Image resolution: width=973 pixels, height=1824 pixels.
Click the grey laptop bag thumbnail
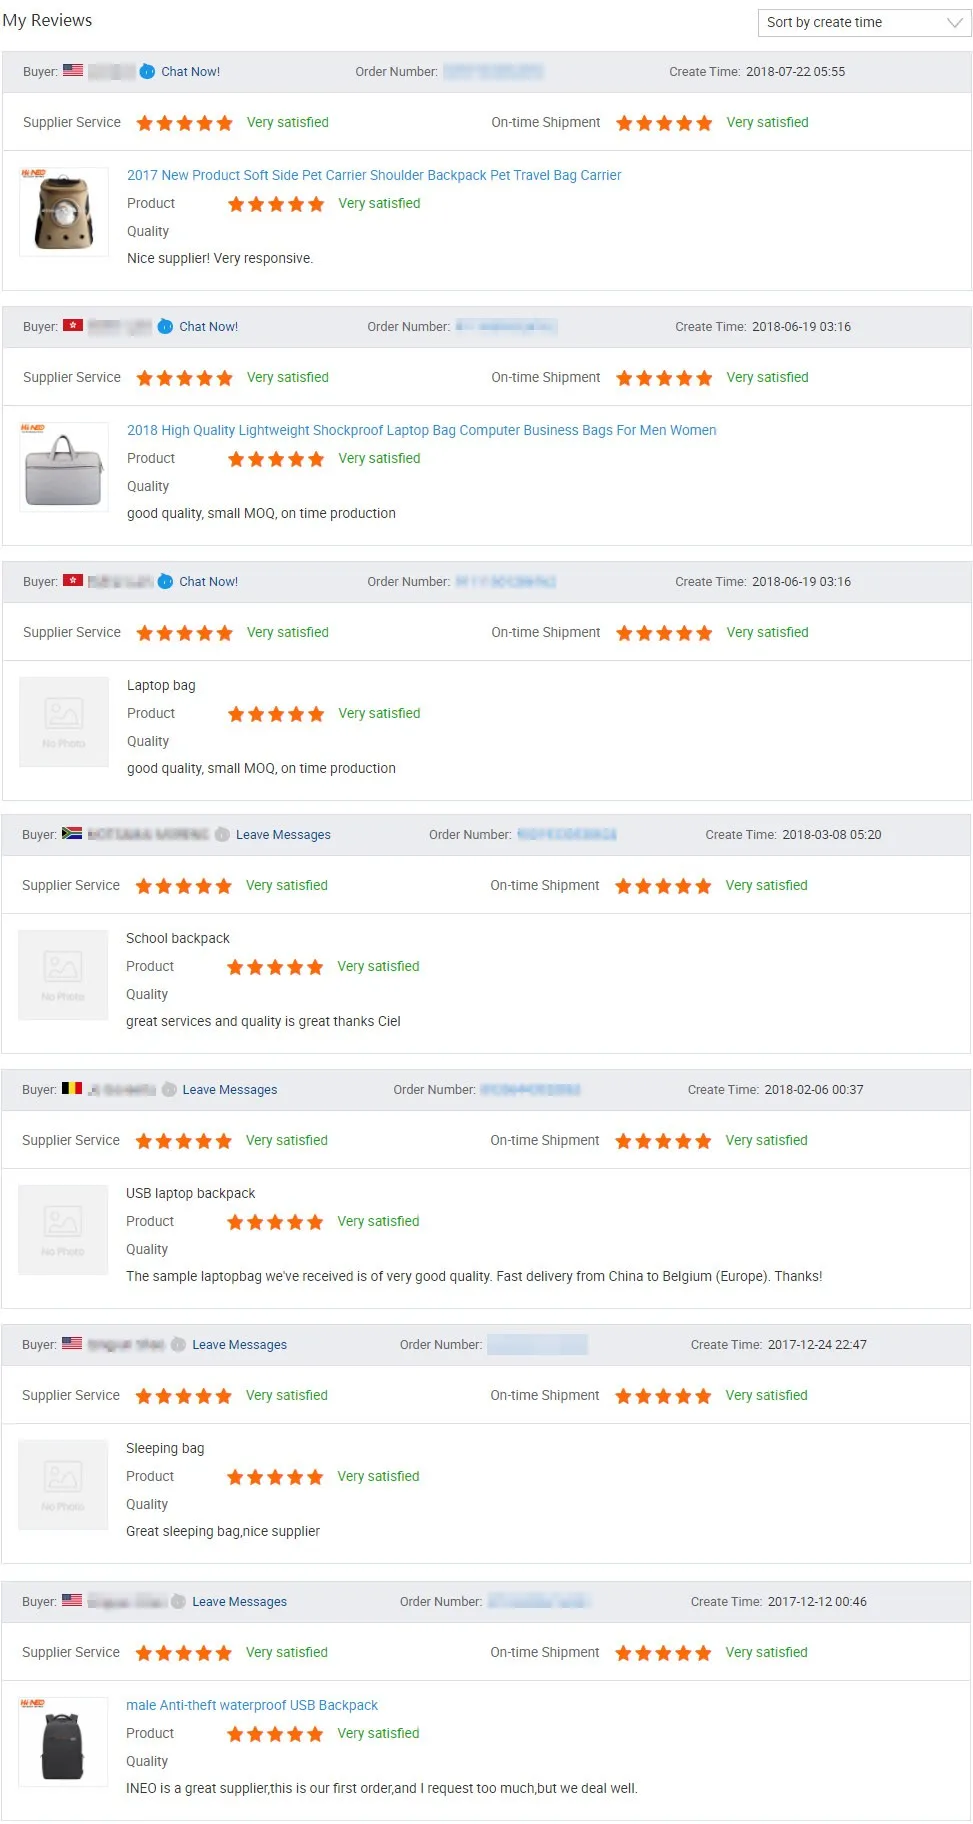(x=64, y=467)
